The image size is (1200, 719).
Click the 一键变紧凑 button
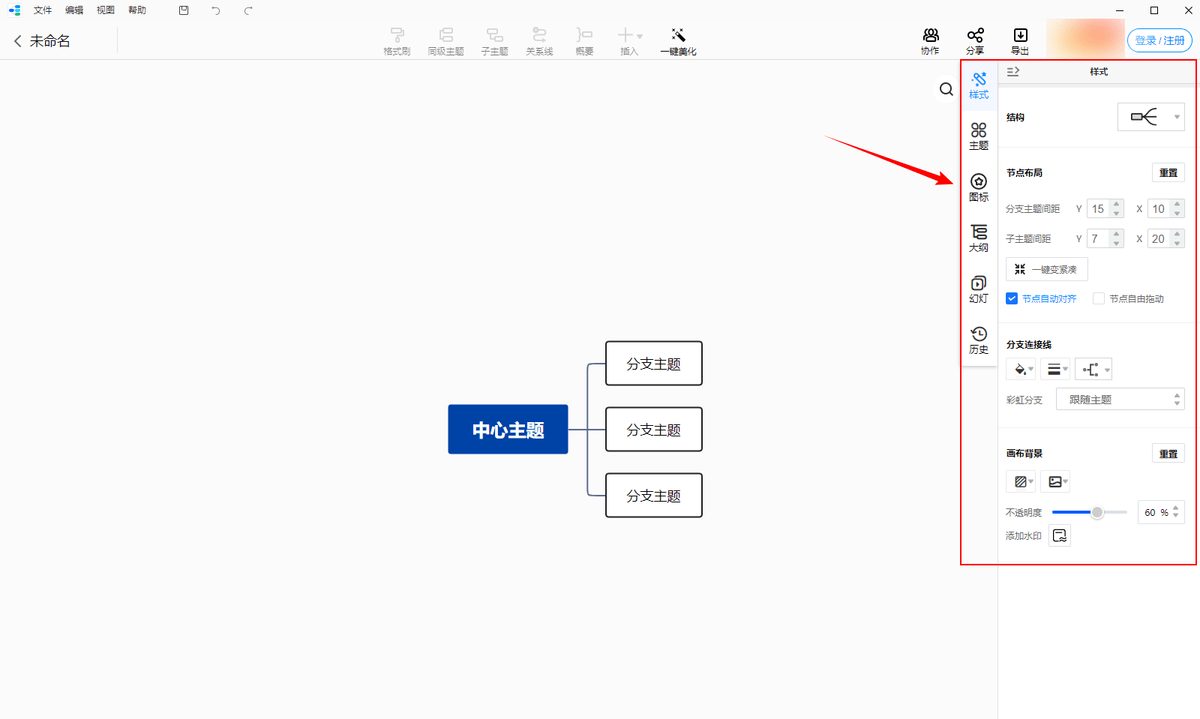tap(1046, 269)
